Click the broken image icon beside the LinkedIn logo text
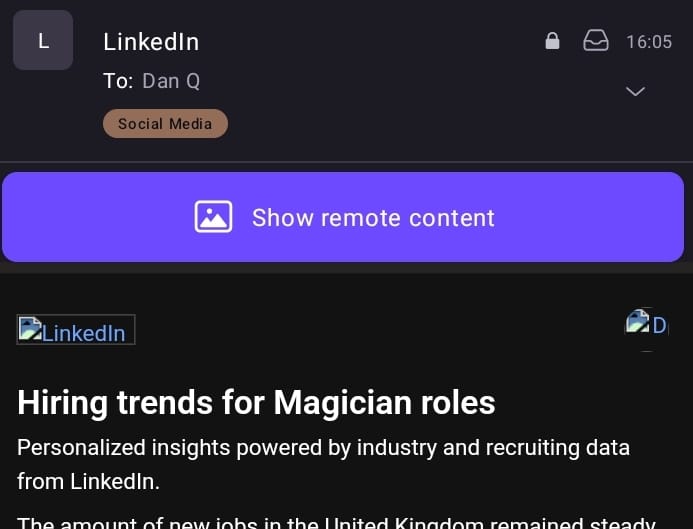The image size is (693, 529). (29, 329)
